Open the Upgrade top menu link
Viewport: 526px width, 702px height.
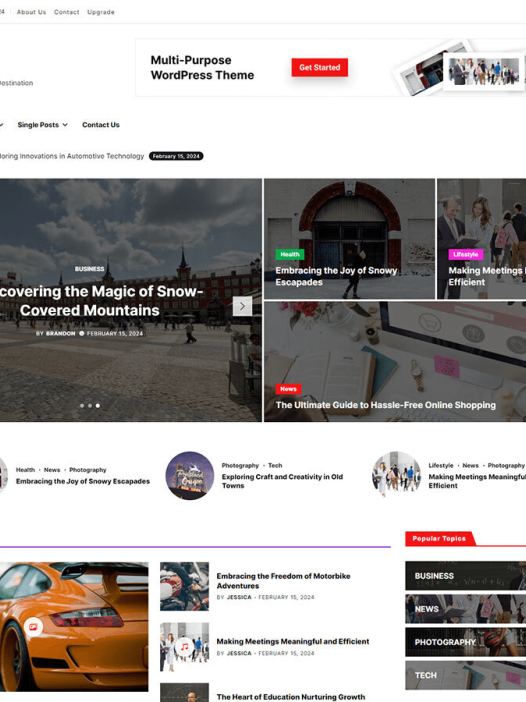(101, 12)
